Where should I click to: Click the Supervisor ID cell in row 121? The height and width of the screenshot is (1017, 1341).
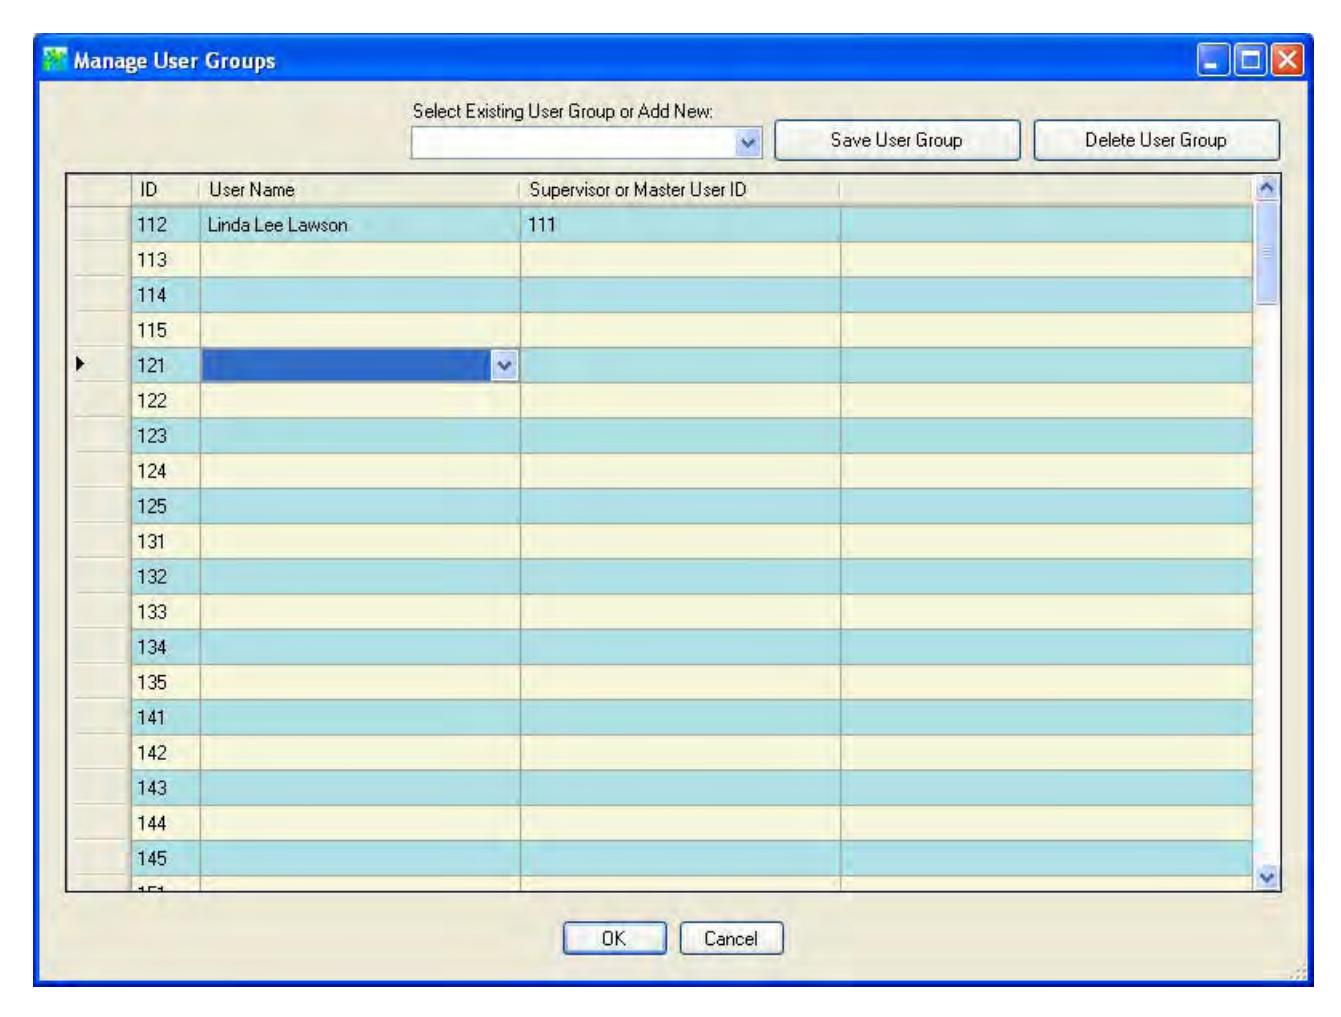(x=680, y=366)
